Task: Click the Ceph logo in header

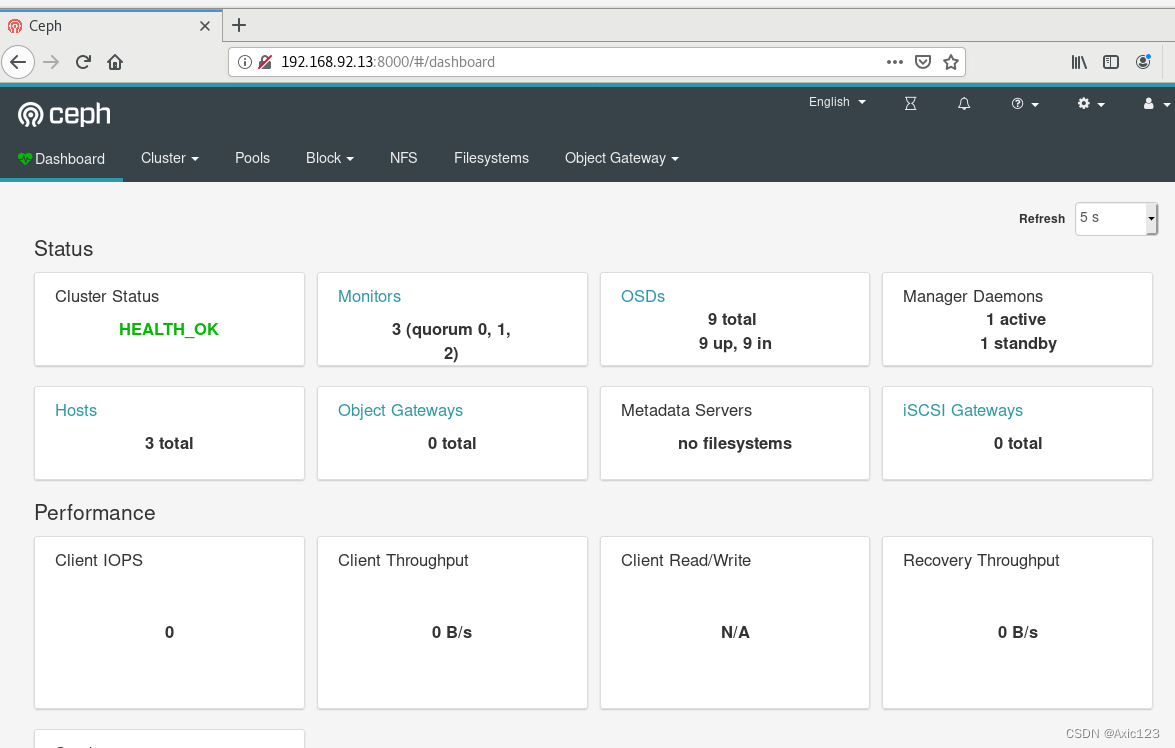Action: click(64, 115)
